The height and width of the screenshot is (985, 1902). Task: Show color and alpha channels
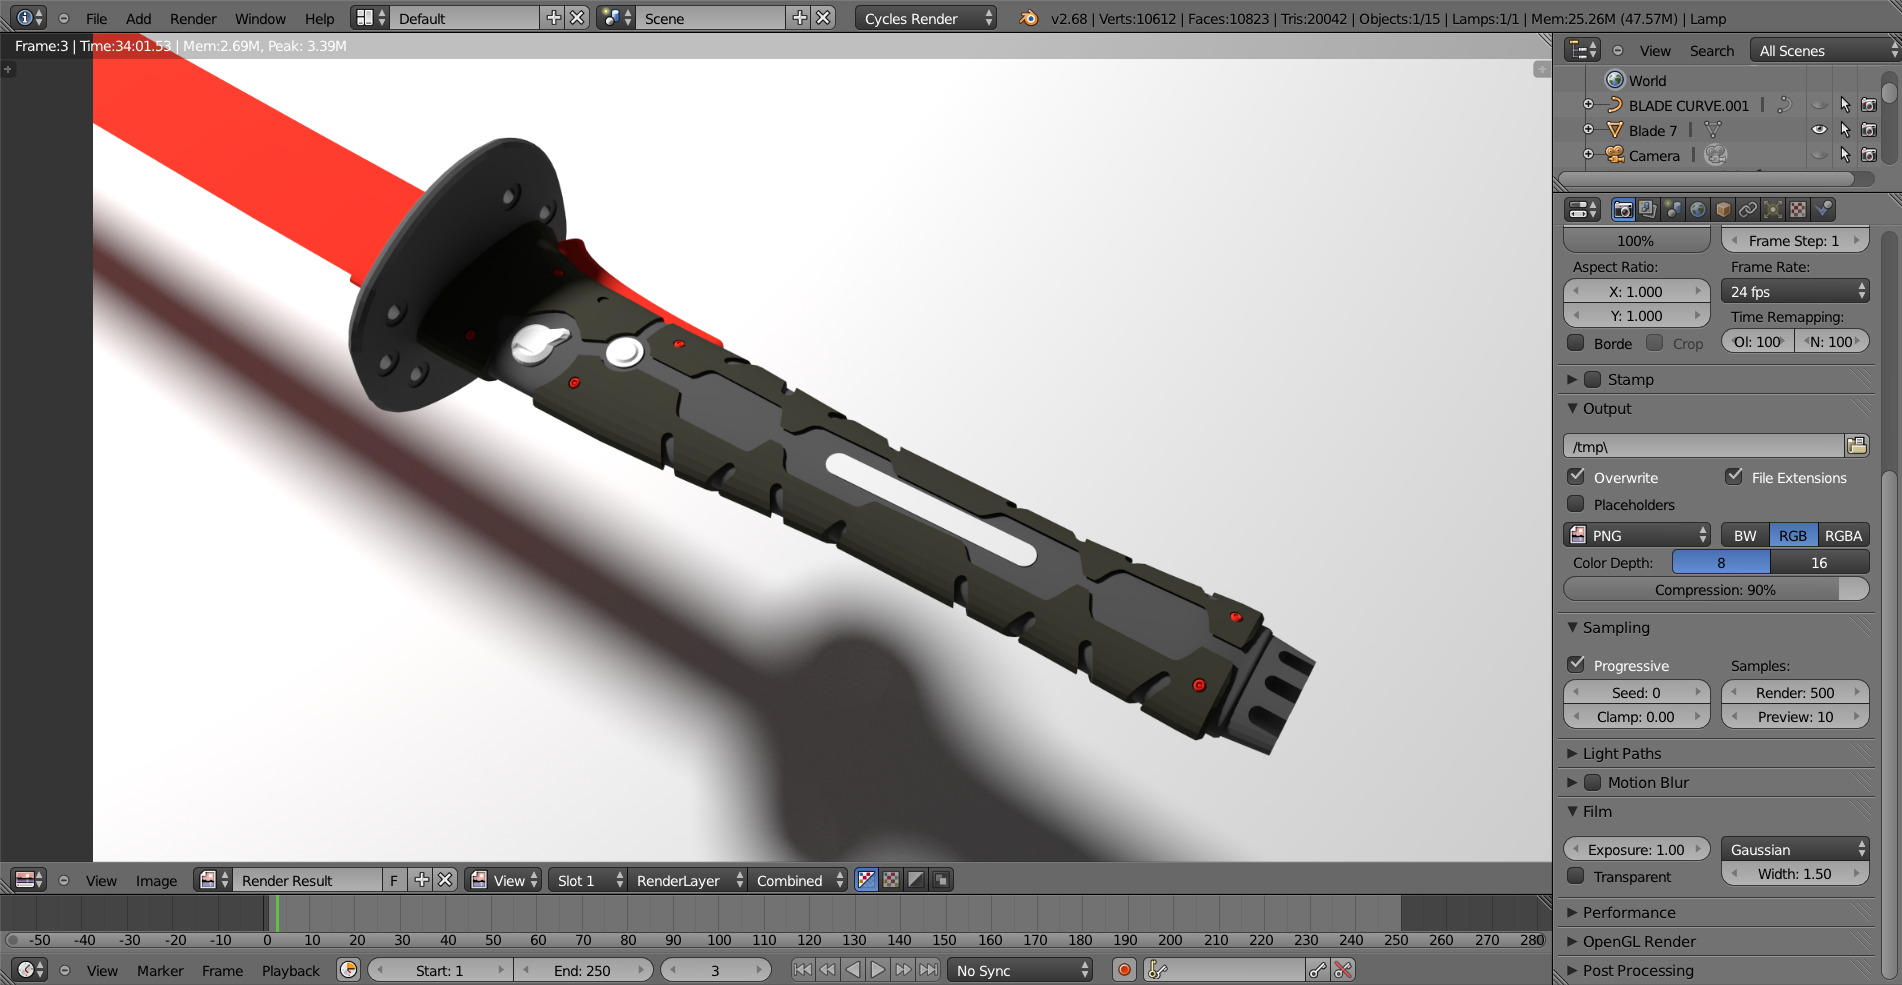click(866, 880)
